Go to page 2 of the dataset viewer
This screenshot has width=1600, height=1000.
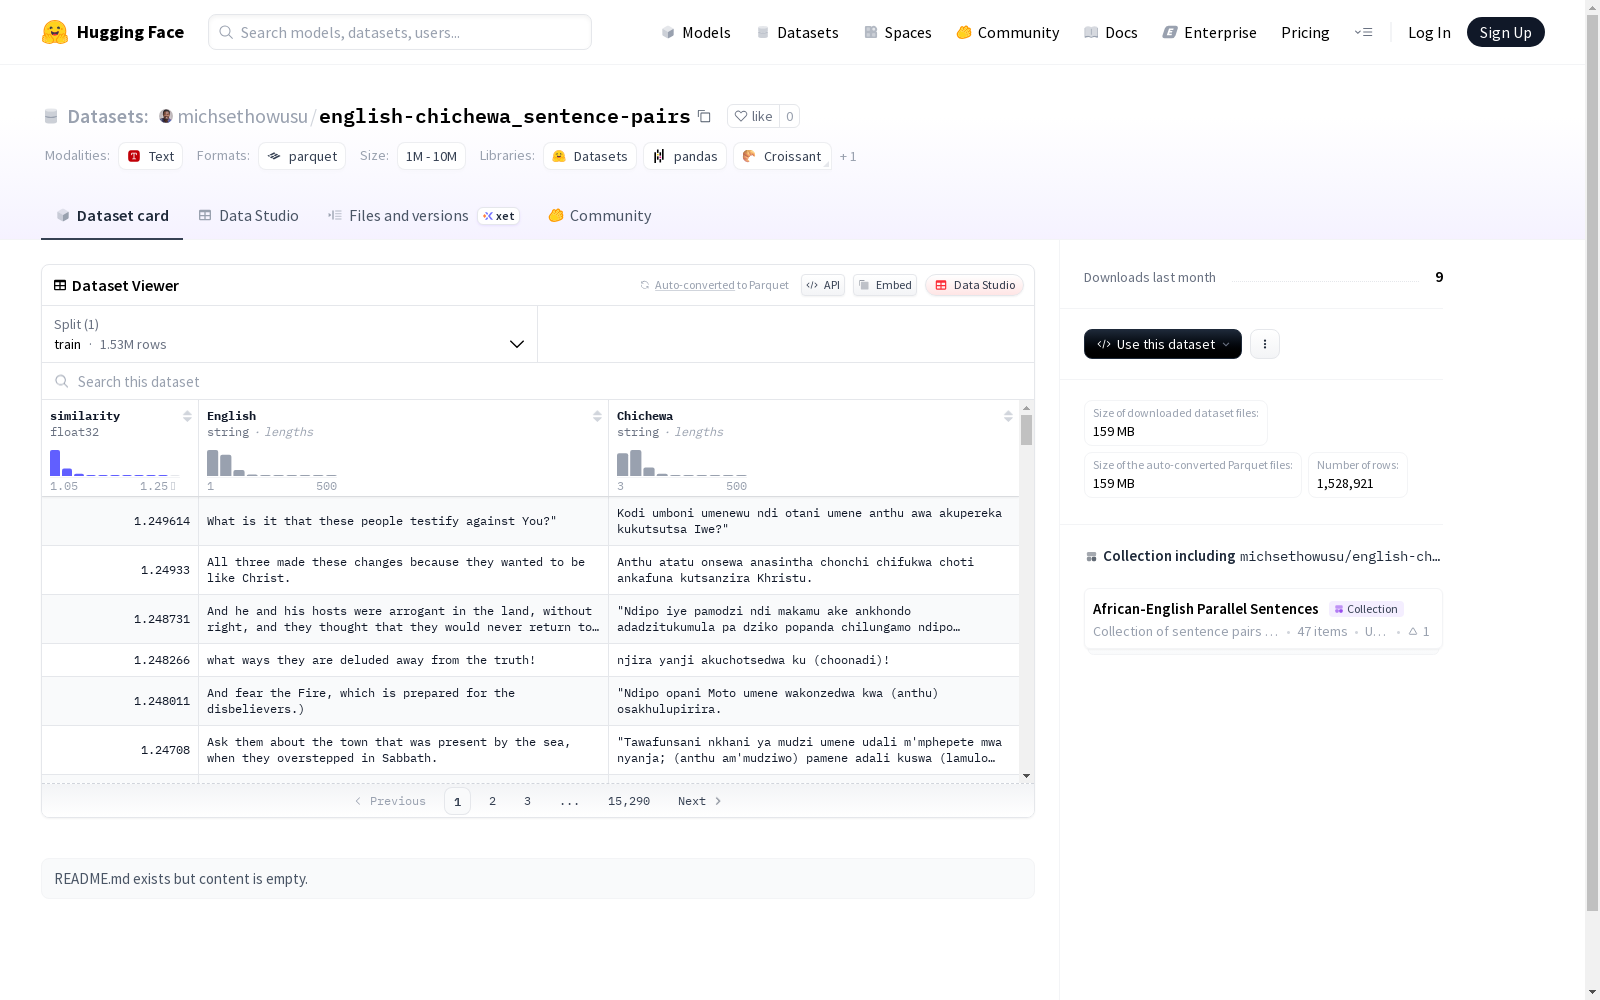coord(492,801)
